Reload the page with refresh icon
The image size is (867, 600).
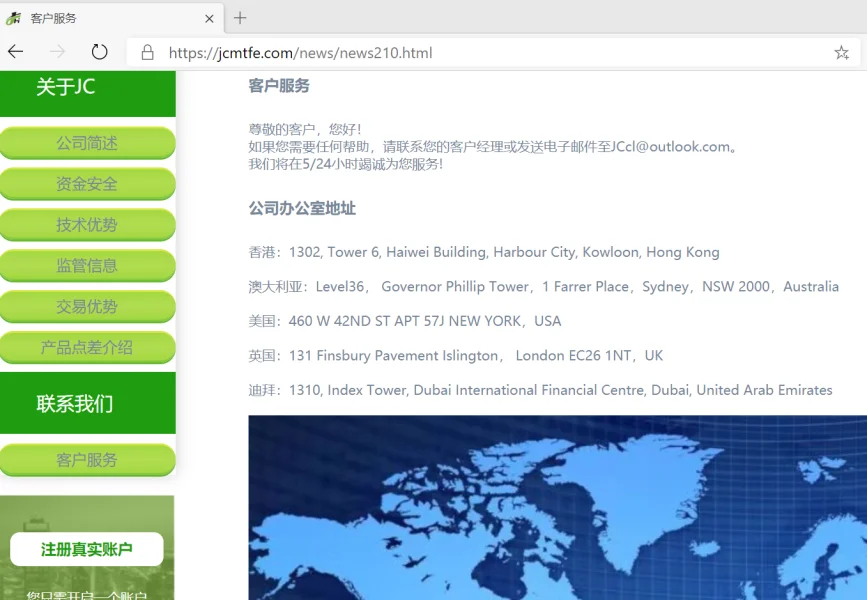coord(99,52)
